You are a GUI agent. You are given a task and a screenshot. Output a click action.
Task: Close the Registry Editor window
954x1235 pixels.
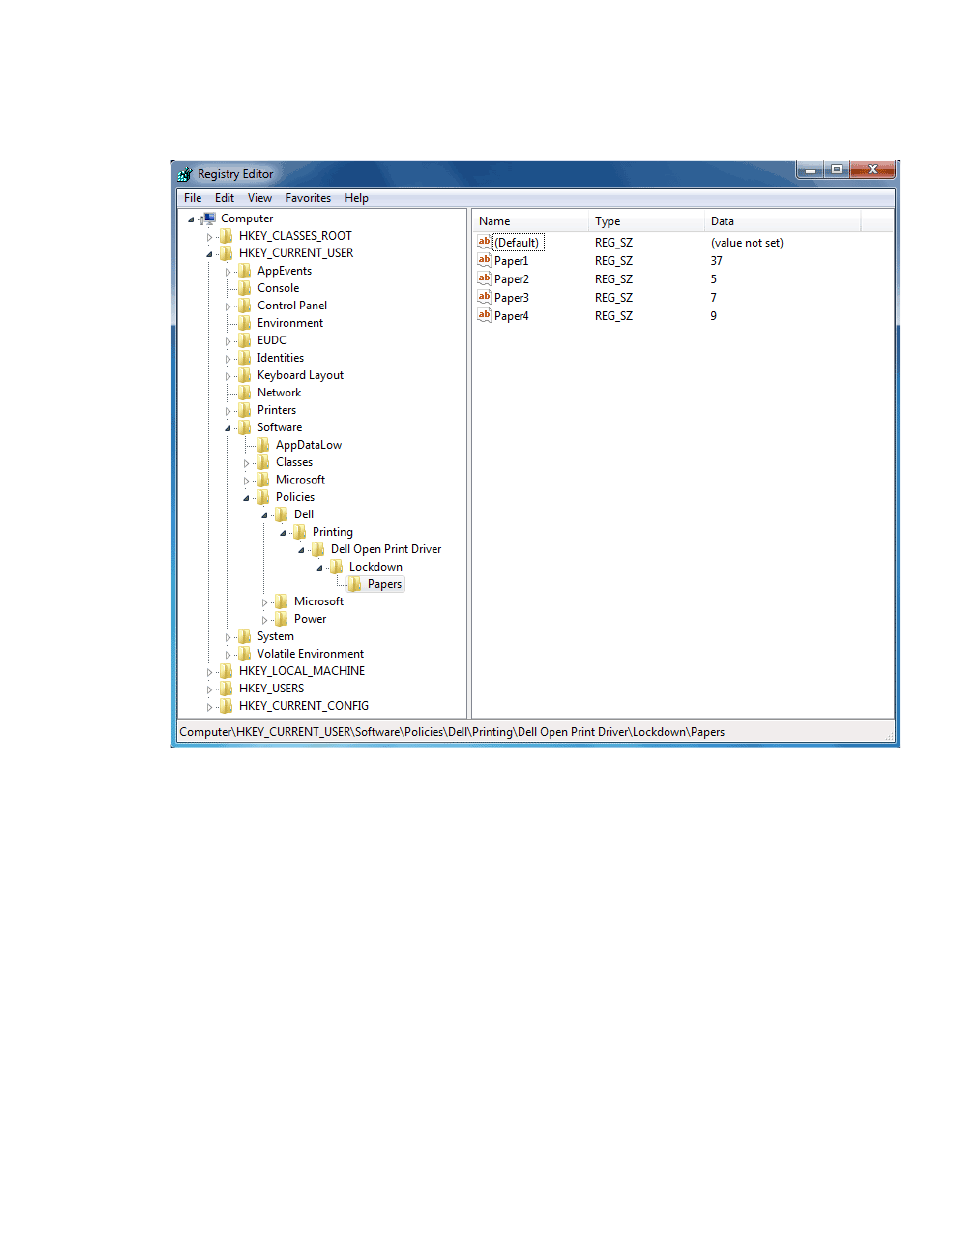point(872,170)
